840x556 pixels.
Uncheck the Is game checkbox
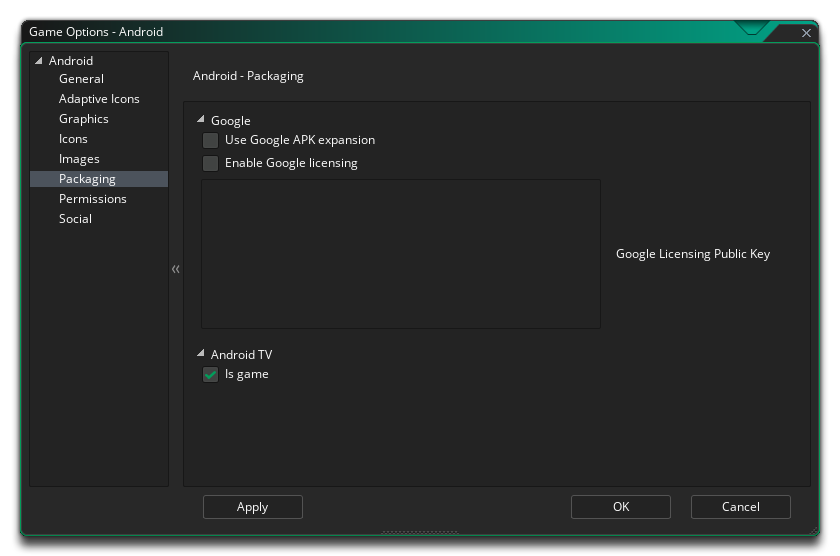click(x=210, y=375)
